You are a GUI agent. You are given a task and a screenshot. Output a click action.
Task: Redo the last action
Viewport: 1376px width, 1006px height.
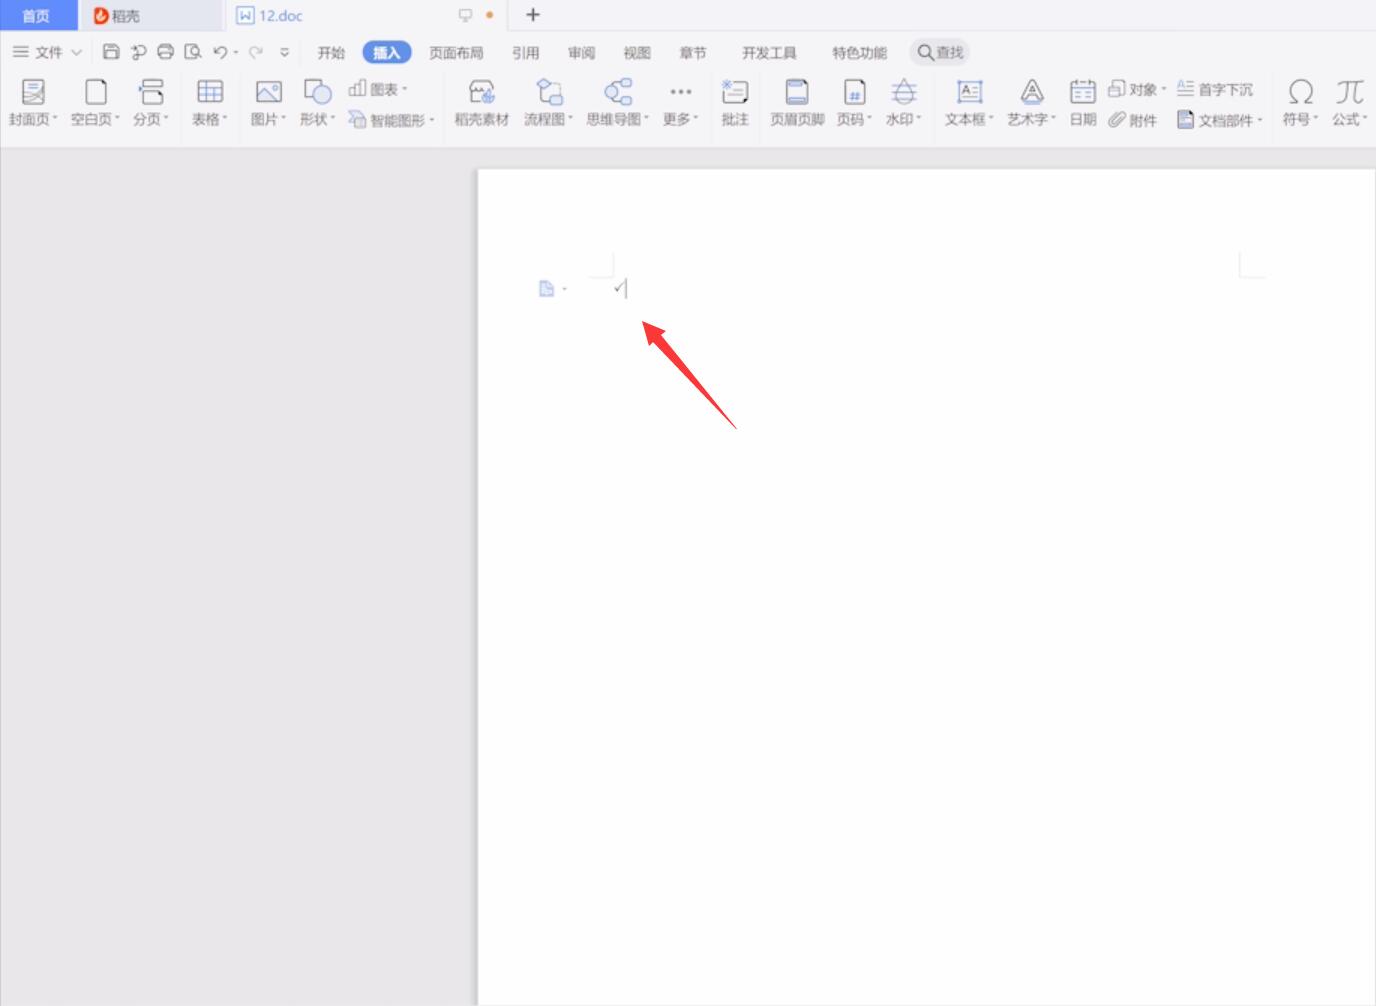[256, 52]
